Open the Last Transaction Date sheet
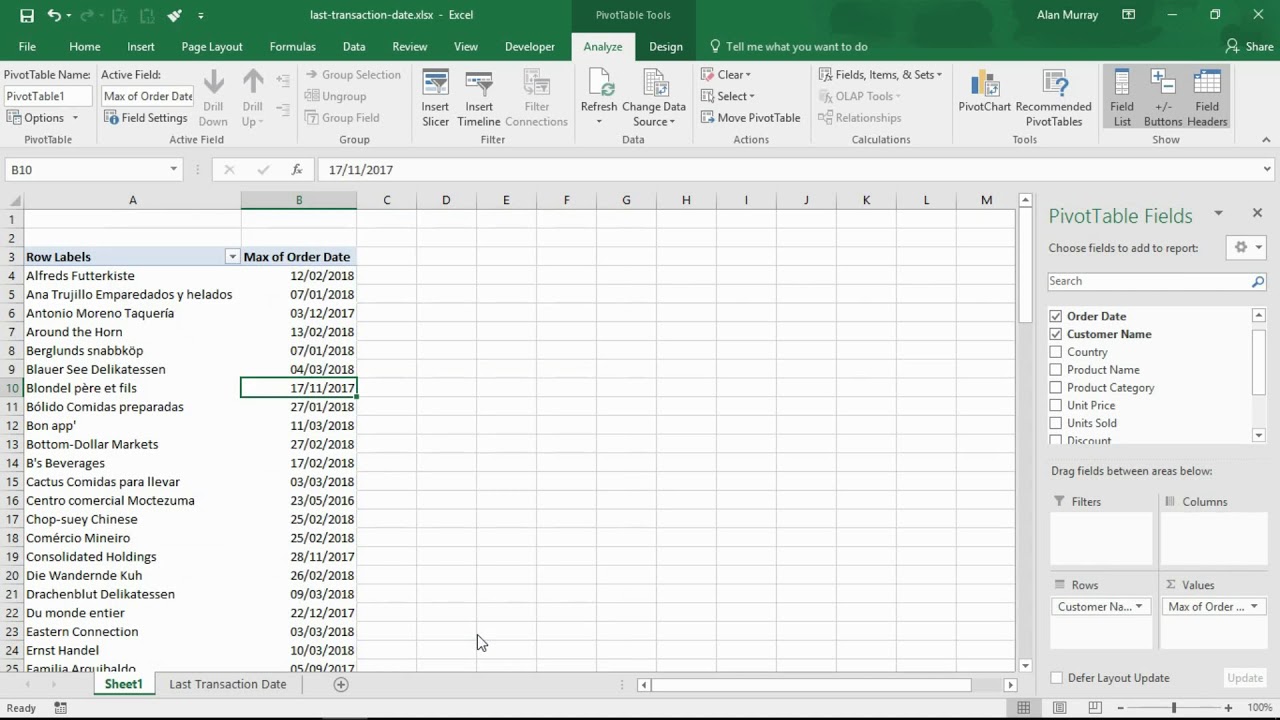1280x720 pixels. (x=227, y=684)
